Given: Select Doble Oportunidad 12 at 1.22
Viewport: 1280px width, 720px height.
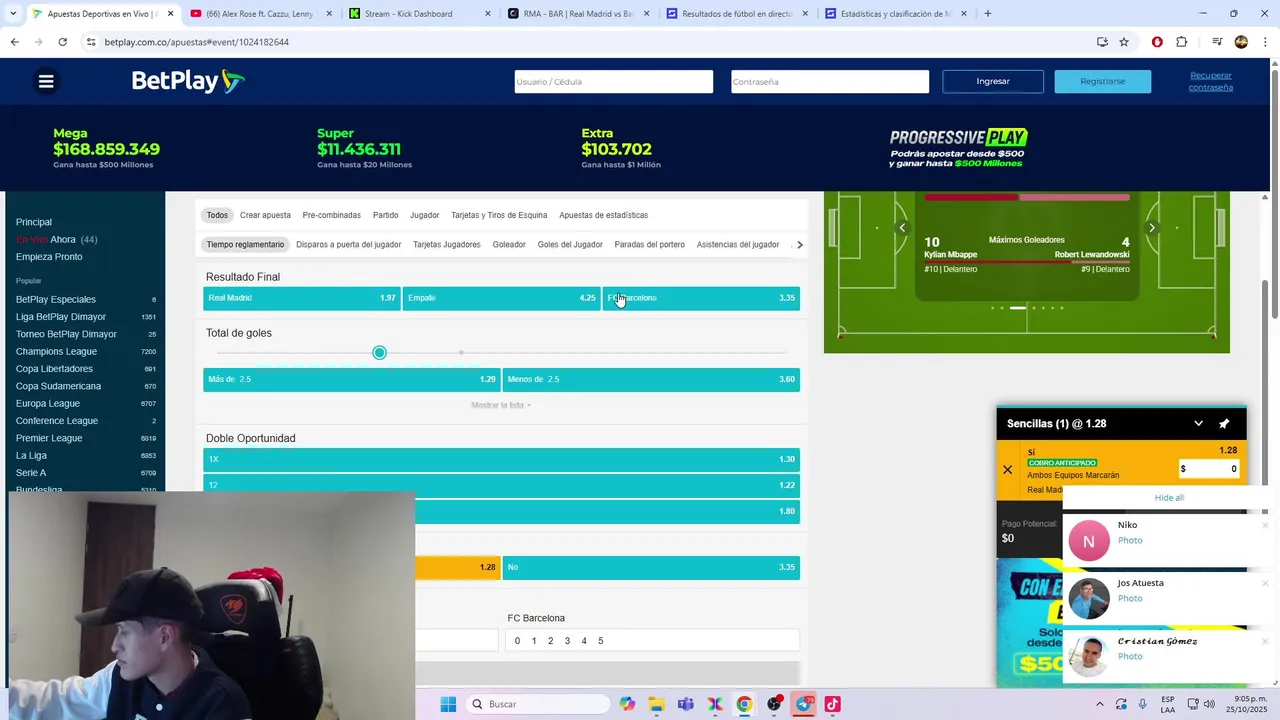Looking at the screenshot, I should click(501, 485).
